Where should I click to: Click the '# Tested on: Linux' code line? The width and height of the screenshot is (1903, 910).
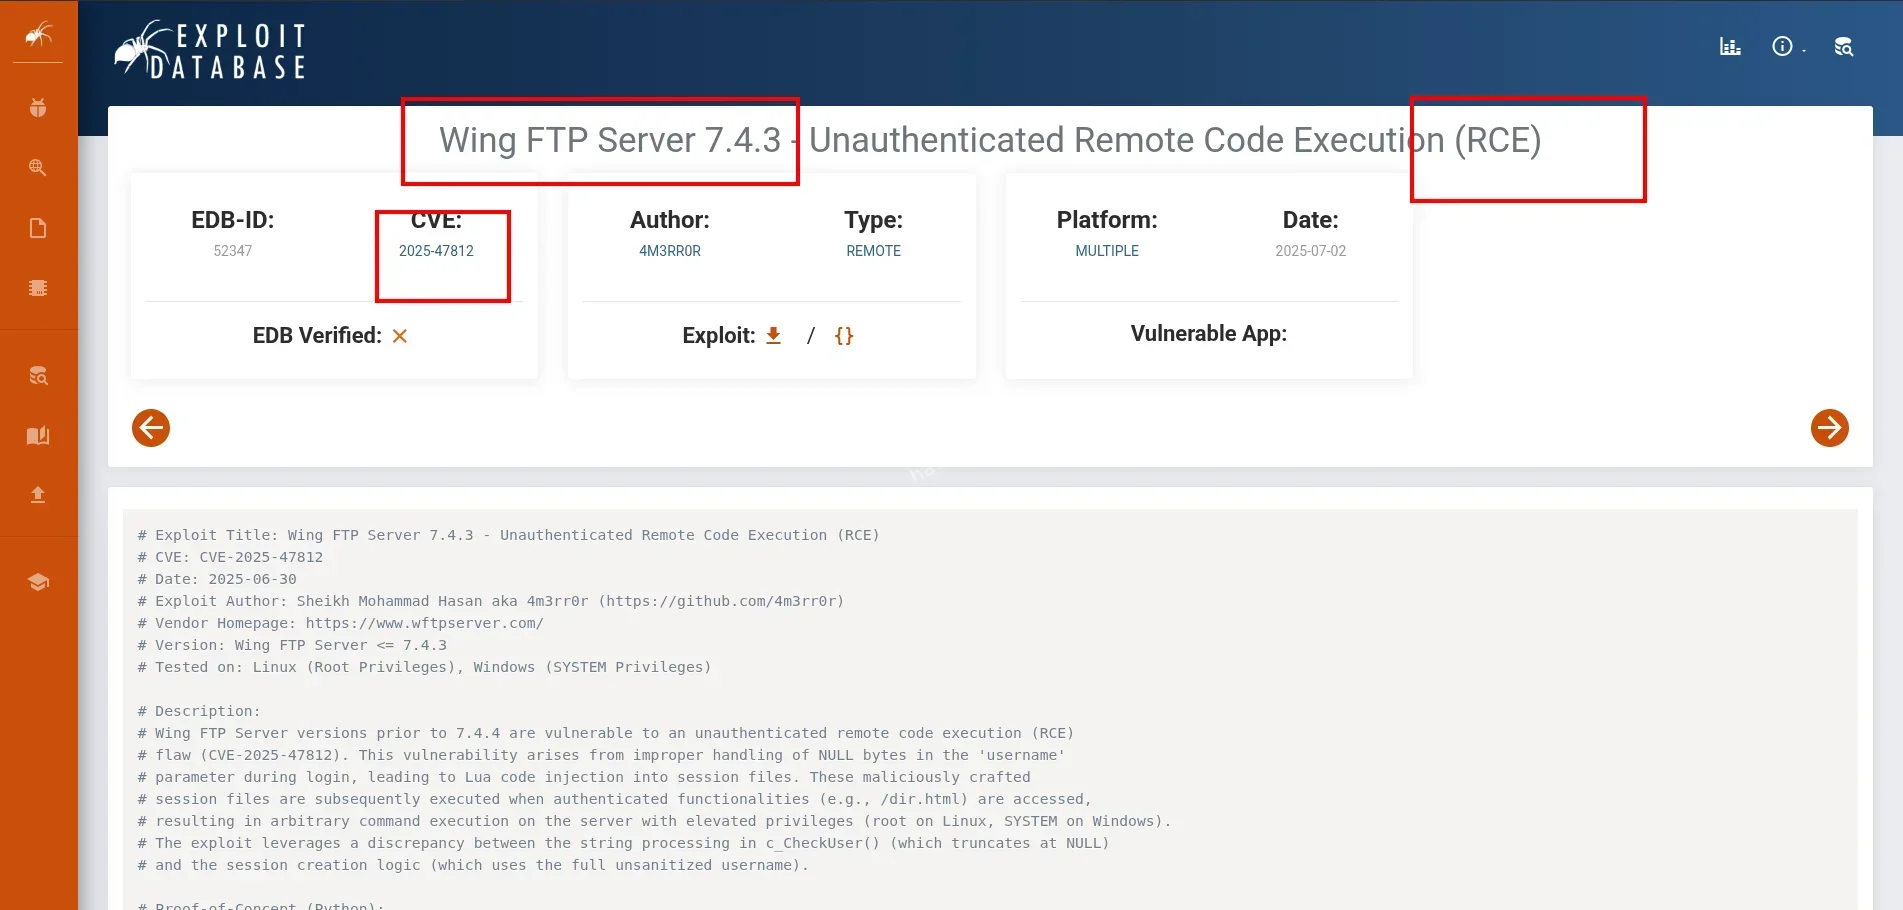pyautogui.click(x=424, y=667)
